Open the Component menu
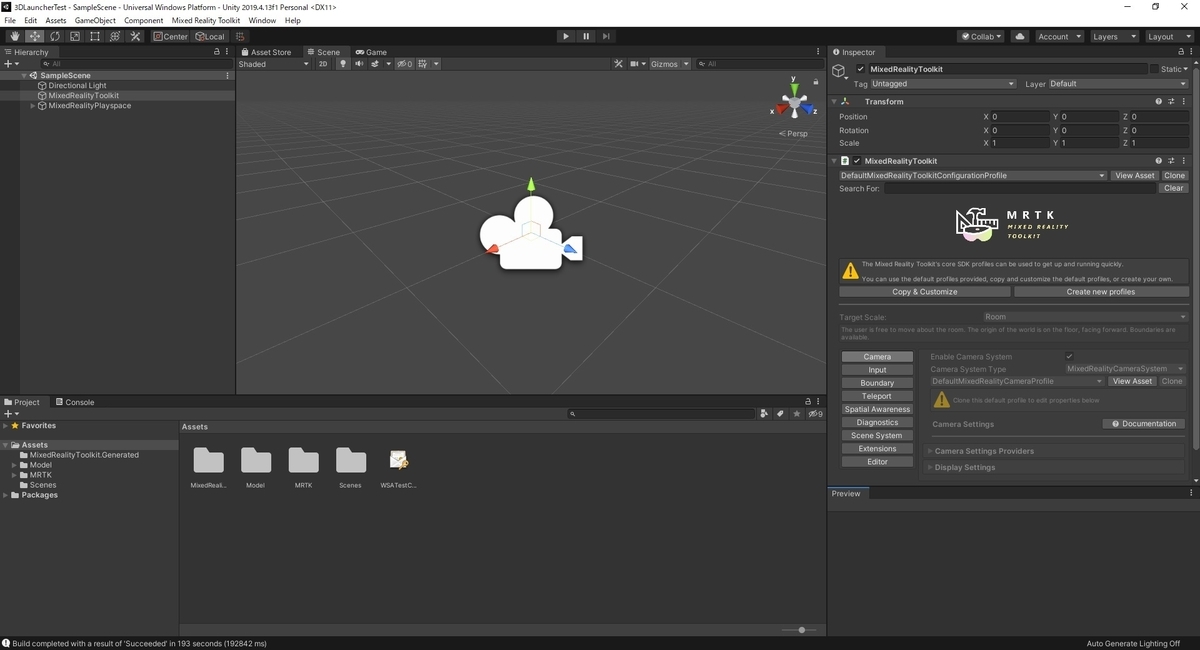Image resolution: width=1200 pixels, height=650 pixels. click(x=143, y=20)
